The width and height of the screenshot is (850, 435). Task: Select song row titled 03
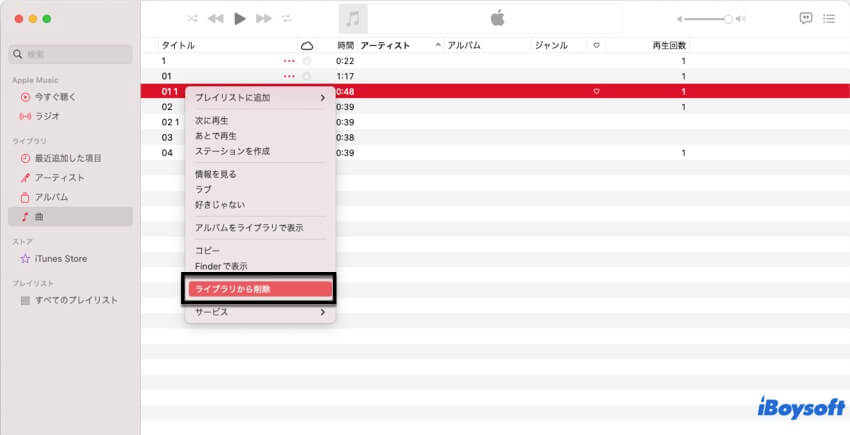click(x=495, y=137)
